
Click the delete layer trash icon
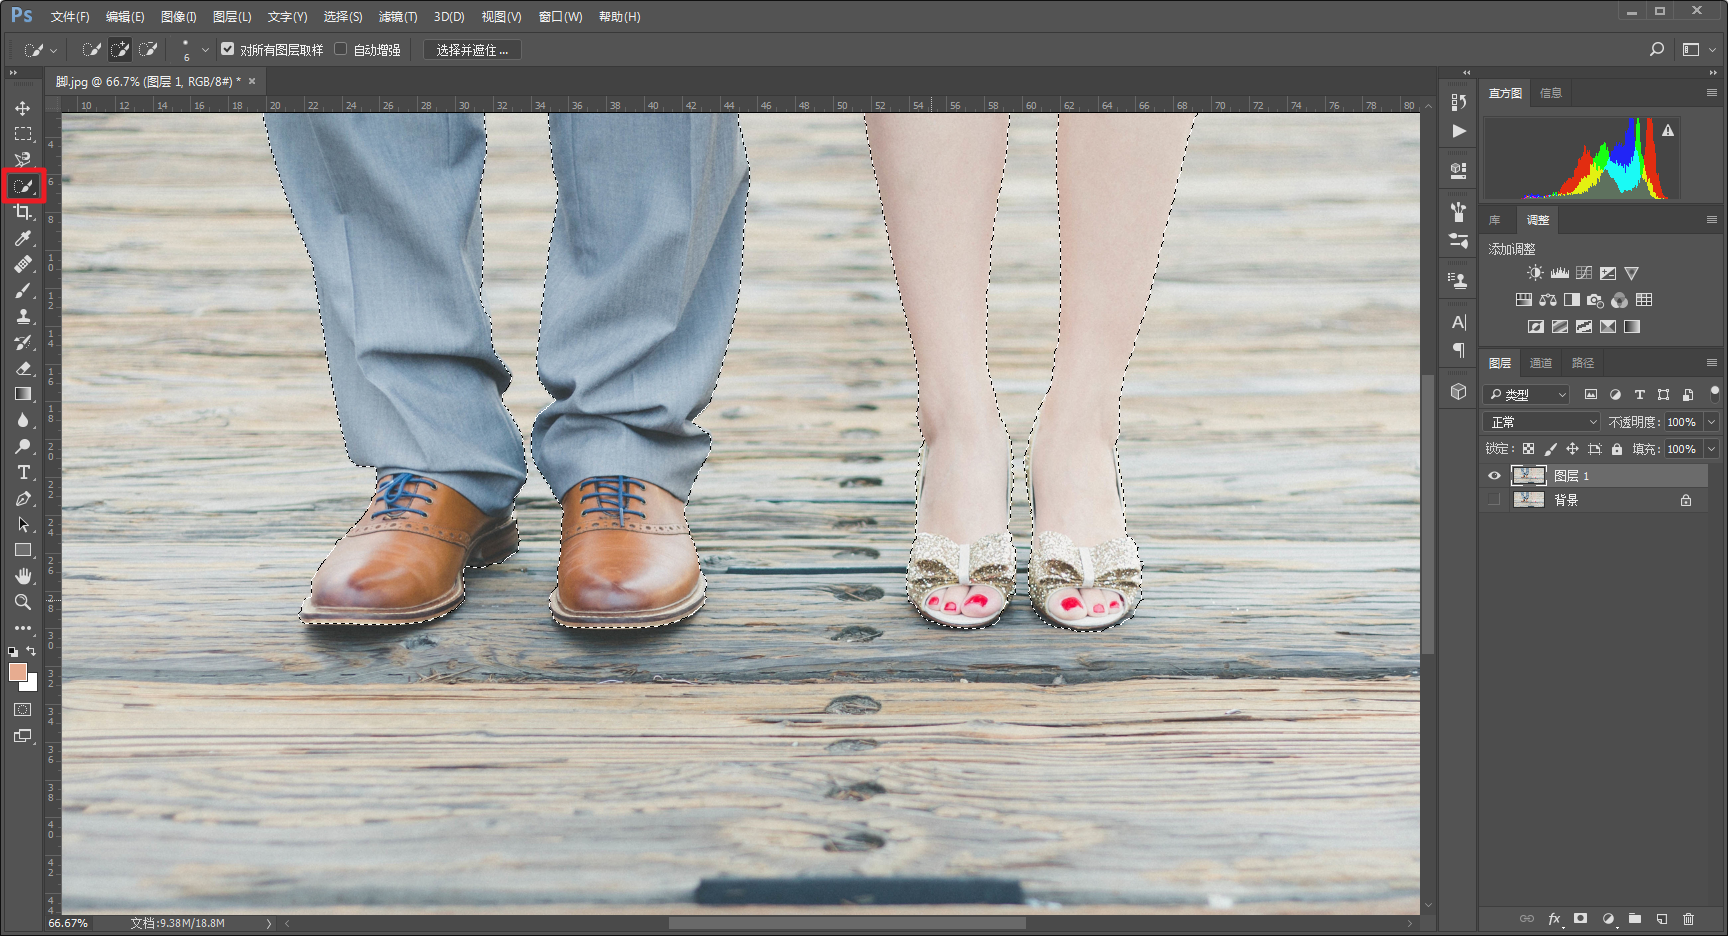tap(1688, 918)
